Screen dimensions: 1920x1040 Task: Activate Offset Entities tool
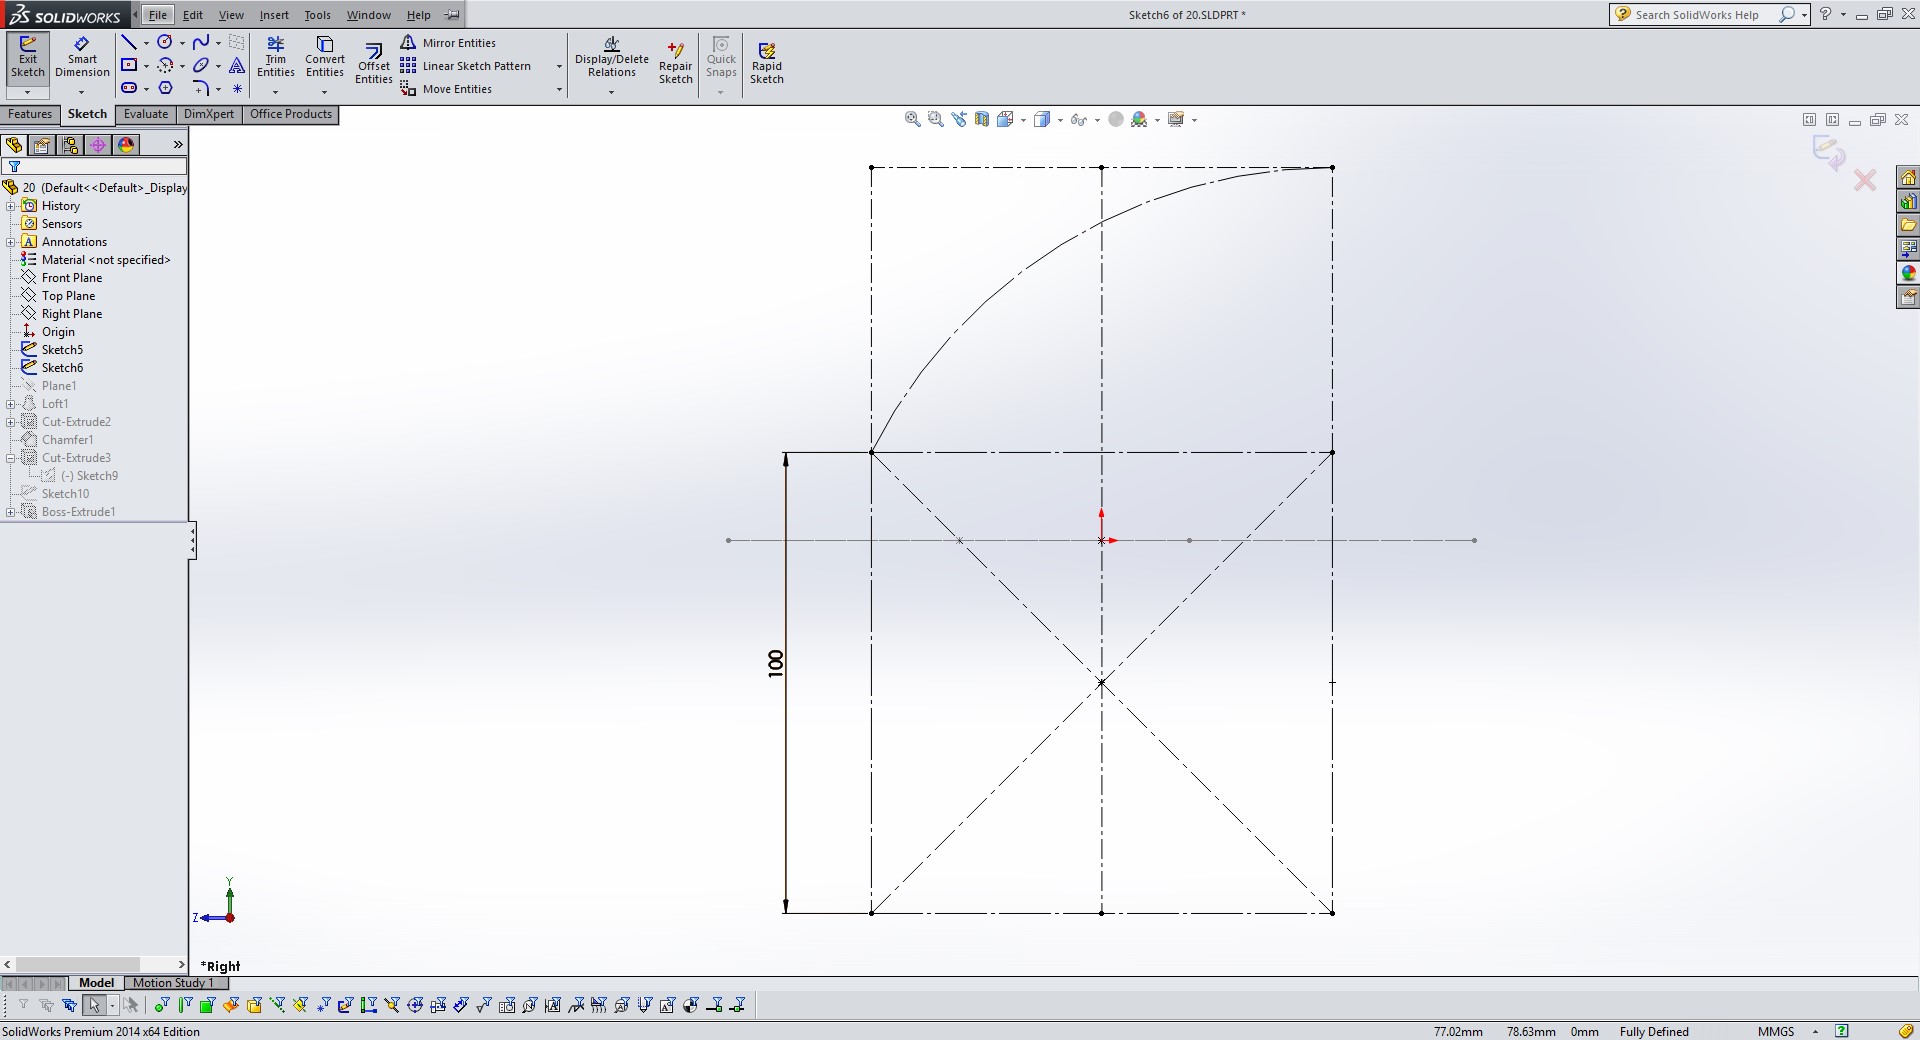[x=373, y=64]
